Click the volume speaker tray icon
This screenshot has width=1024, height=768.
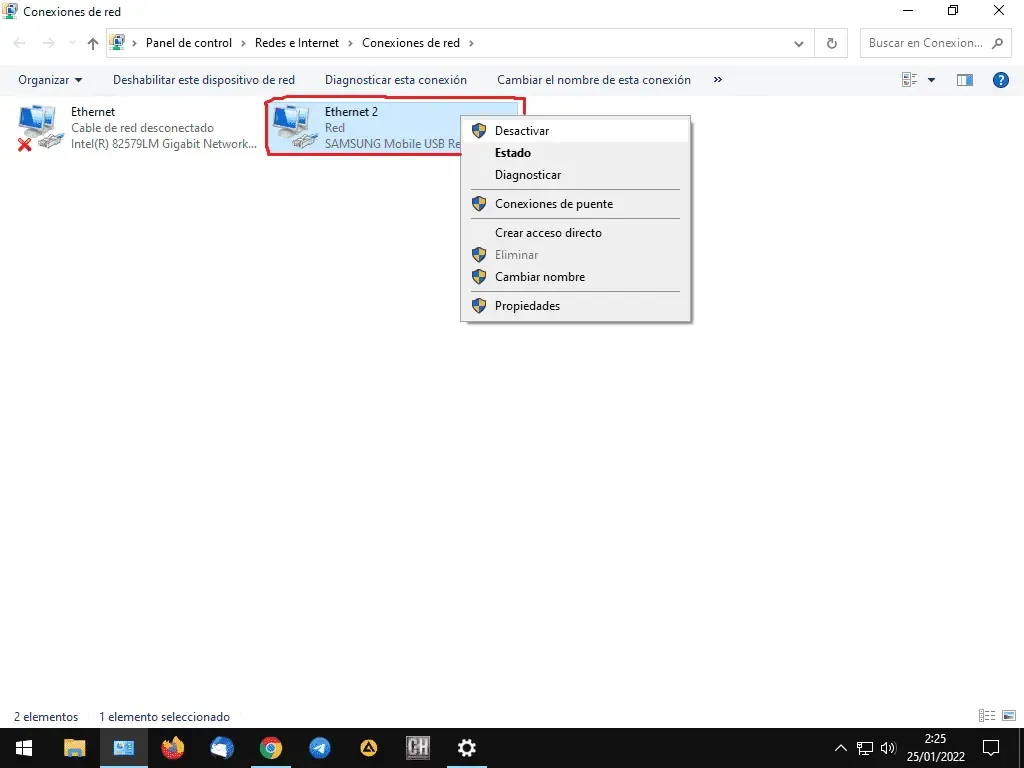click(x=888, y=748)
